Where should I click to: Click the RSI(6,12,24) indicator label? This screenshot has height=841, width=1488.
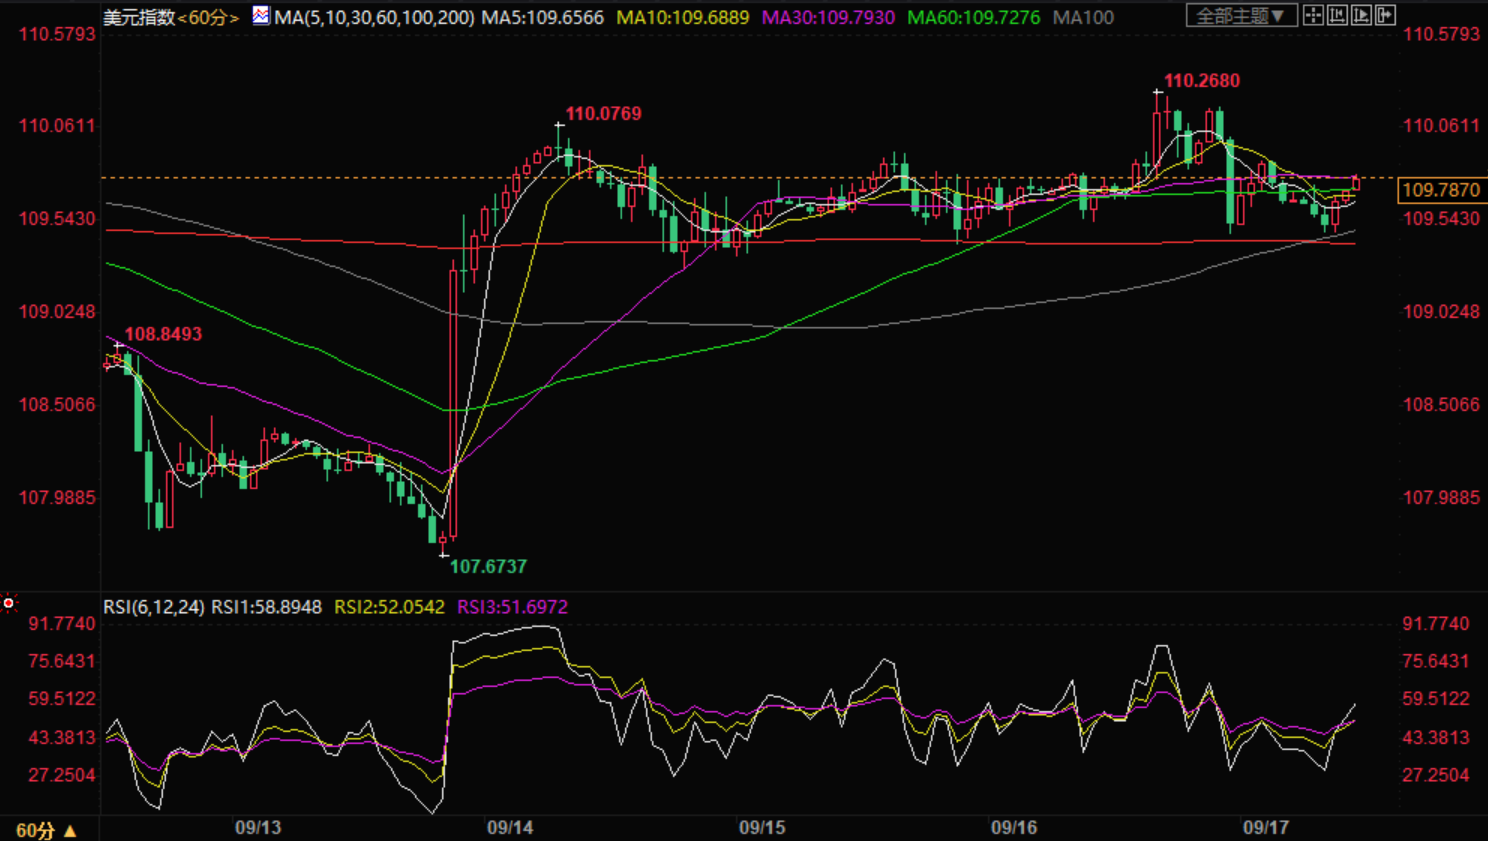154,607
